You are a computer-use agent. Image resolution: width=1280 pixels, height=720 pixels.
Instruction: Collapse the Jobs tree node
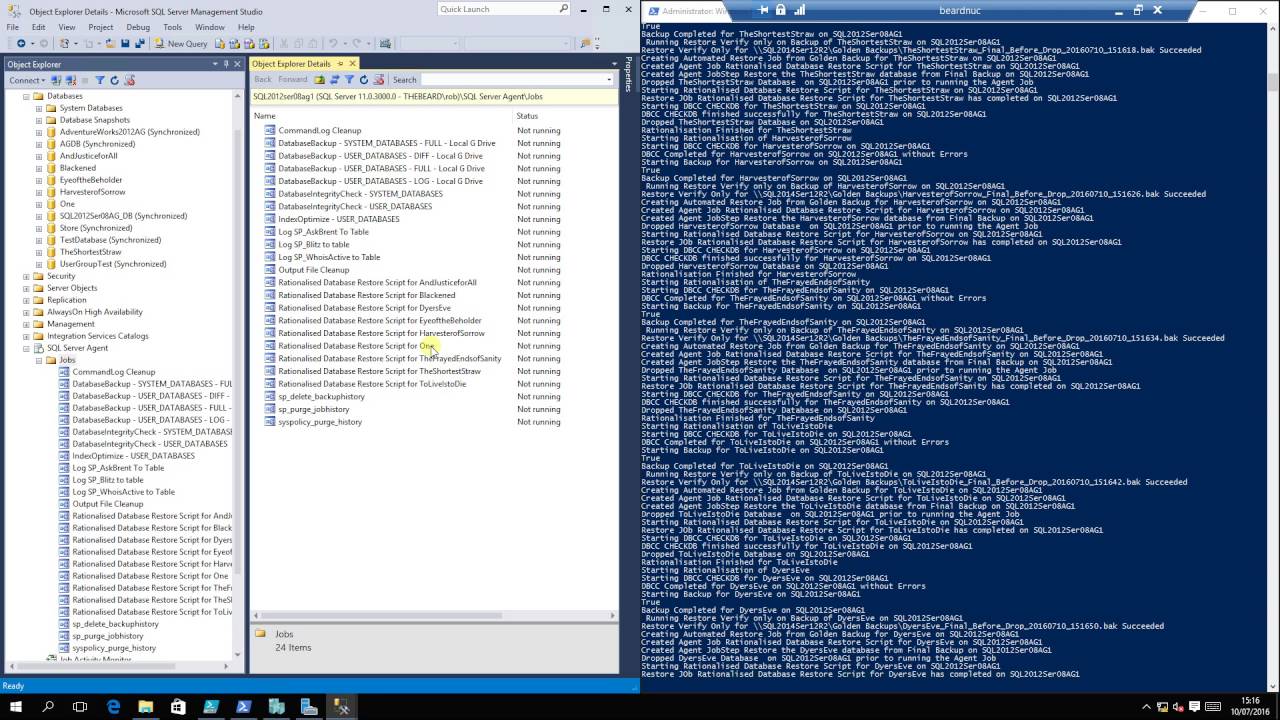39,360
